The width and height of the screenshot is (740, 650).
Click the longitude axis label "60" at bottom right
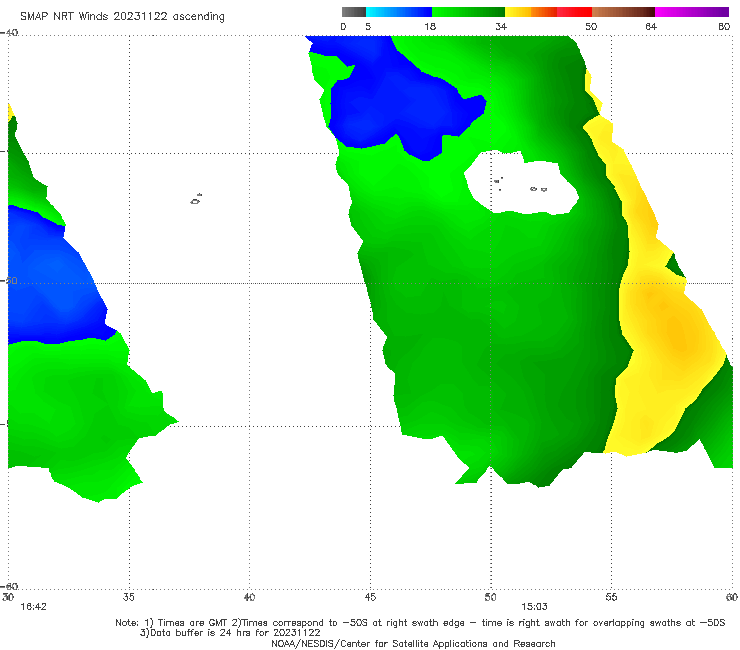pyautogui.click(x=732, y=597)
